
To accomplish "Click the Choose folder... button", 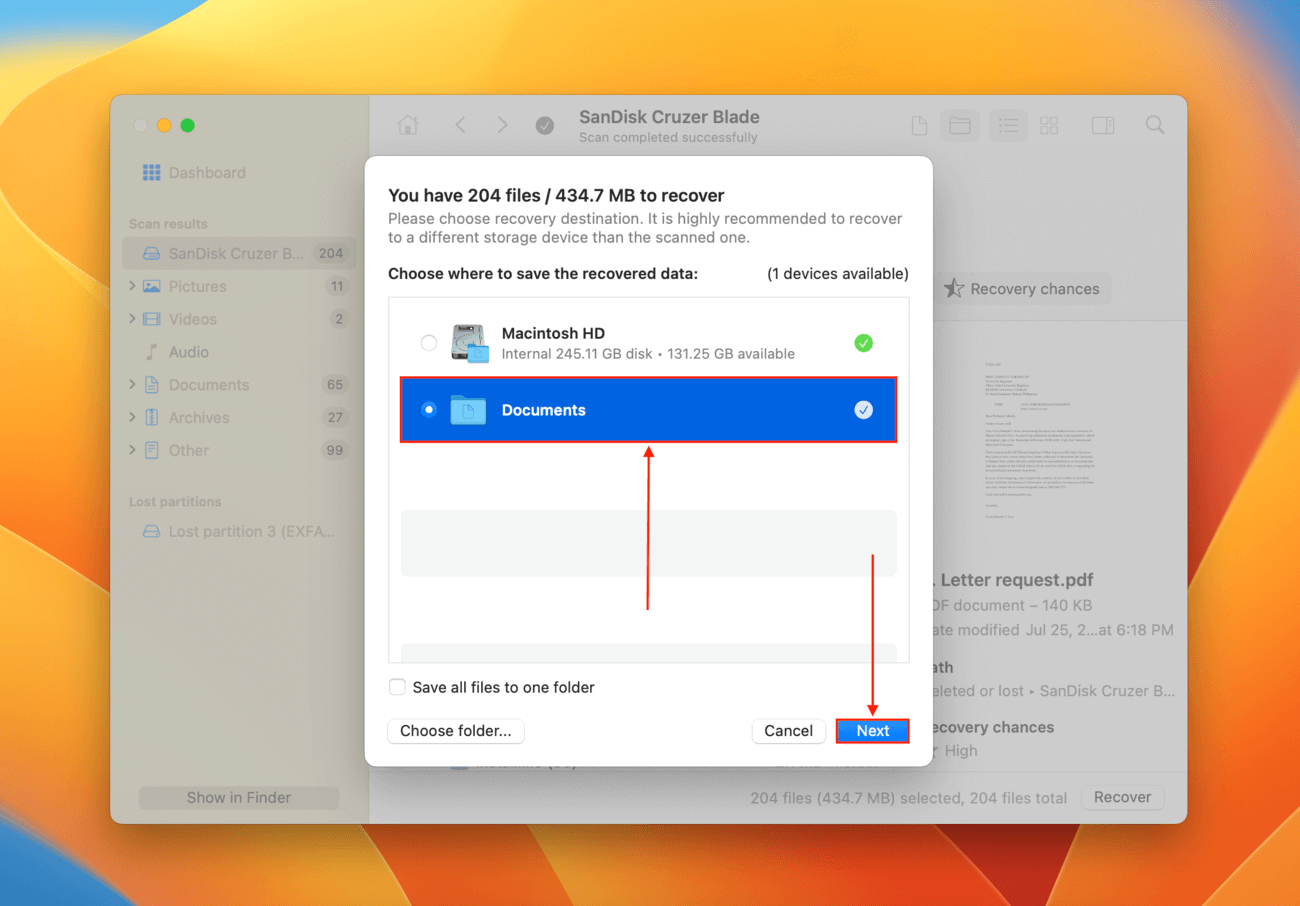I will point(456,731).
